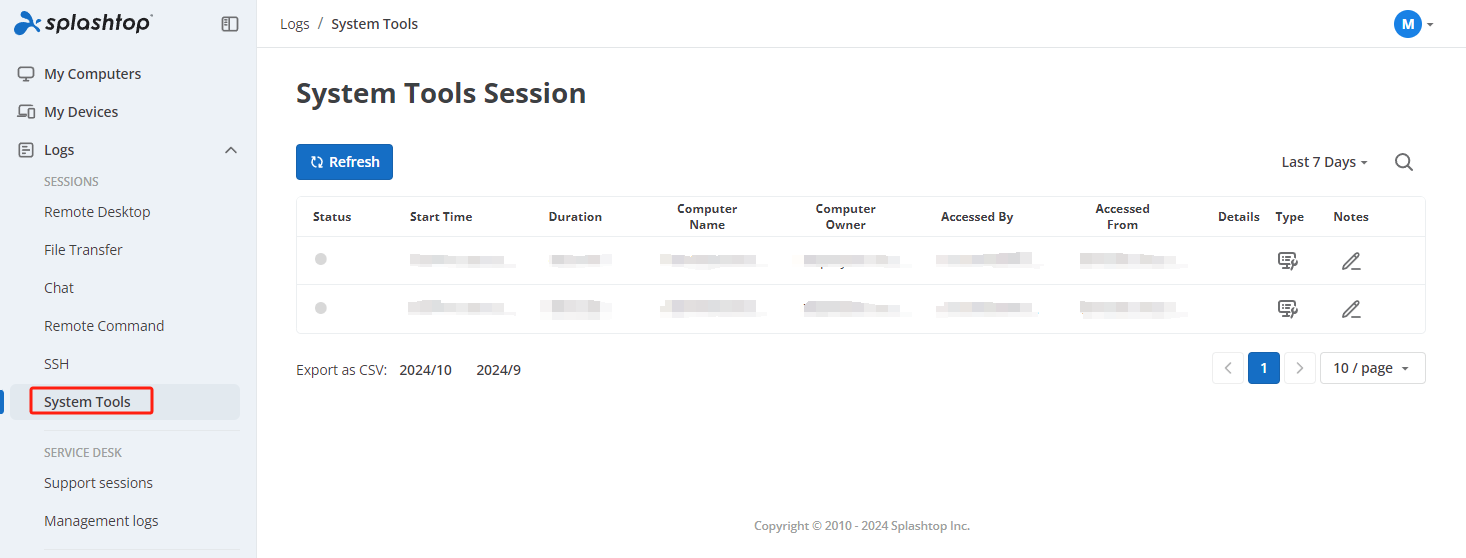Open search with the magnifier icon
This screenshot has width=1466, height=558.
(x=1404, y=162)
